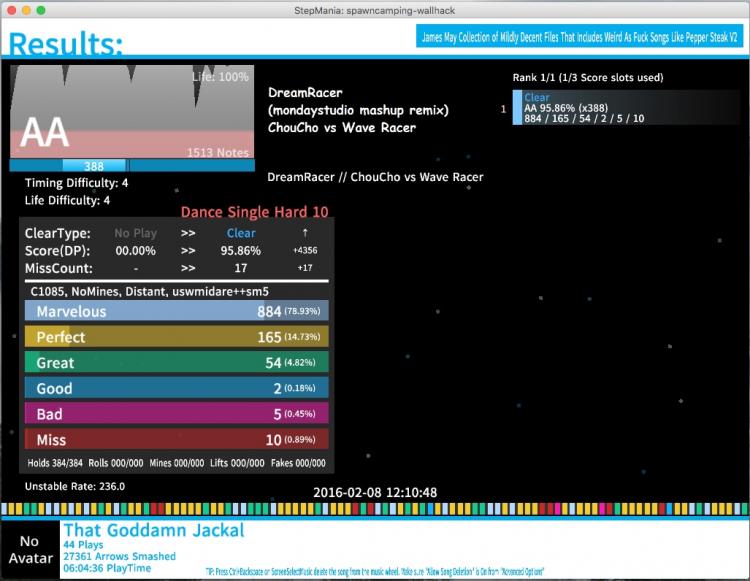Click the 388 combo progress bar
Screen dimensions: 750x581
pyautogui.click(x=132, y=165)
